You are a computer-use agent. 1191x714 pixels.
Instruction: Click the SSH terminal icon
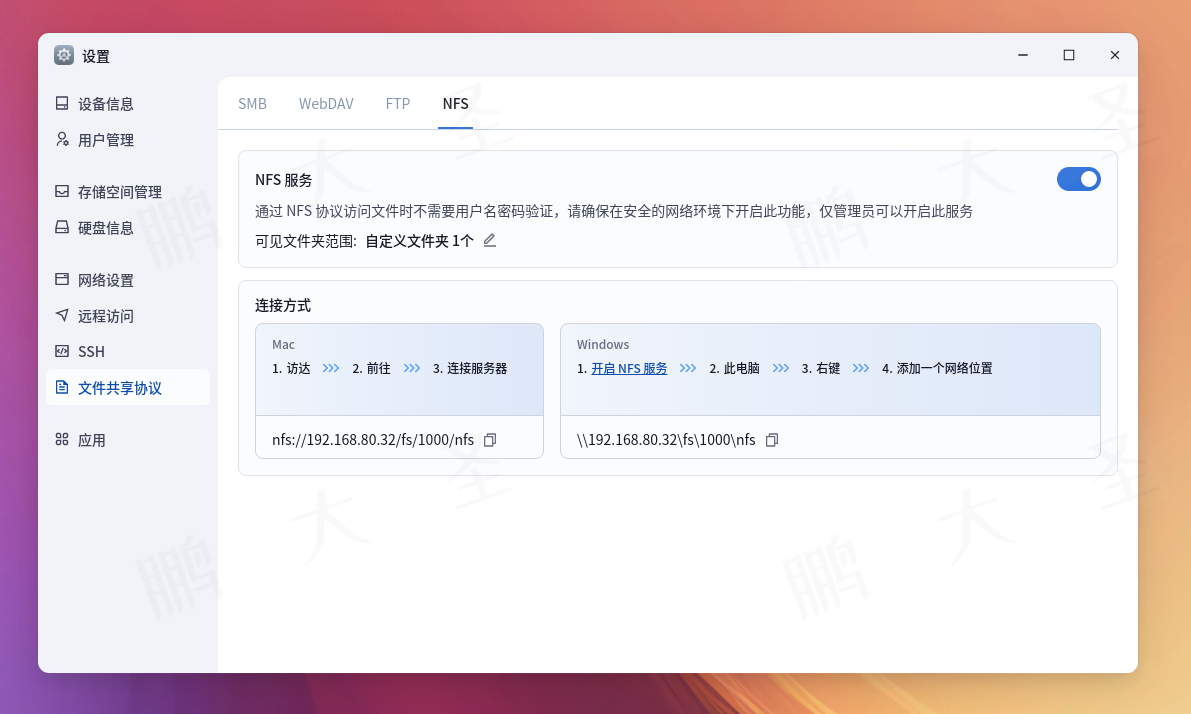coord(62,352)
